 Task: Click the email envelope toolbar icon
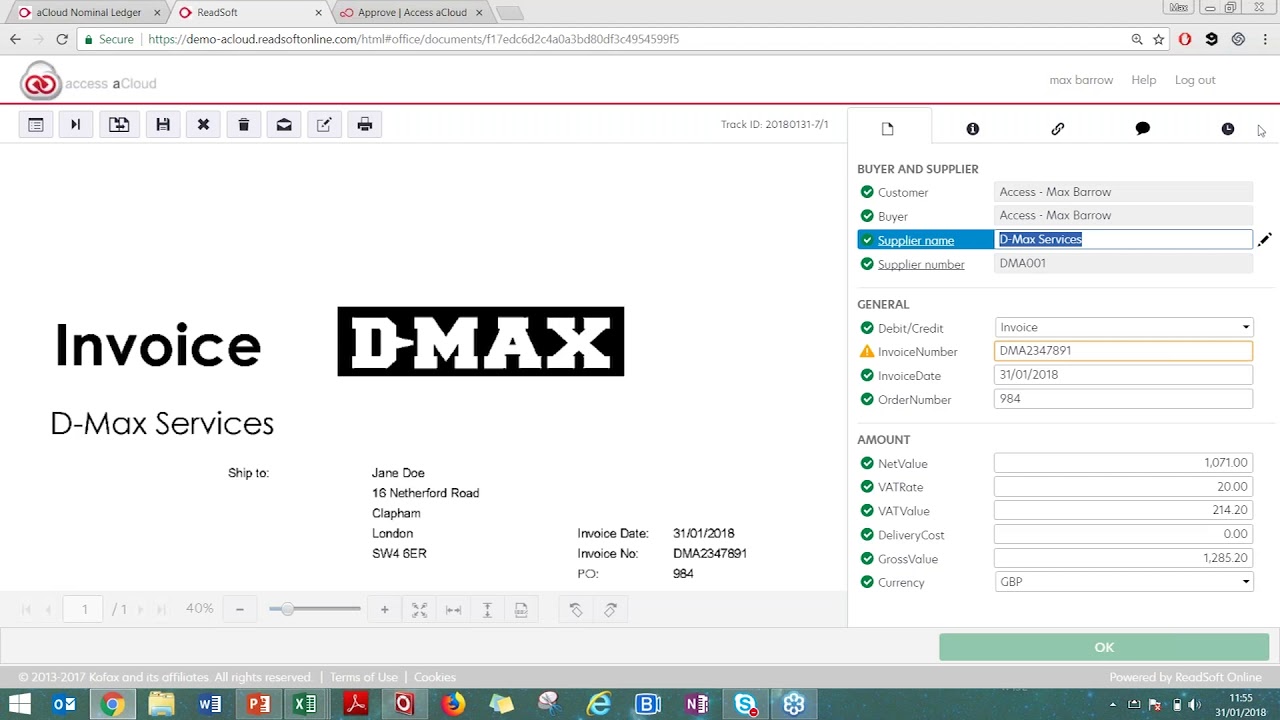[x=284, y=124]
